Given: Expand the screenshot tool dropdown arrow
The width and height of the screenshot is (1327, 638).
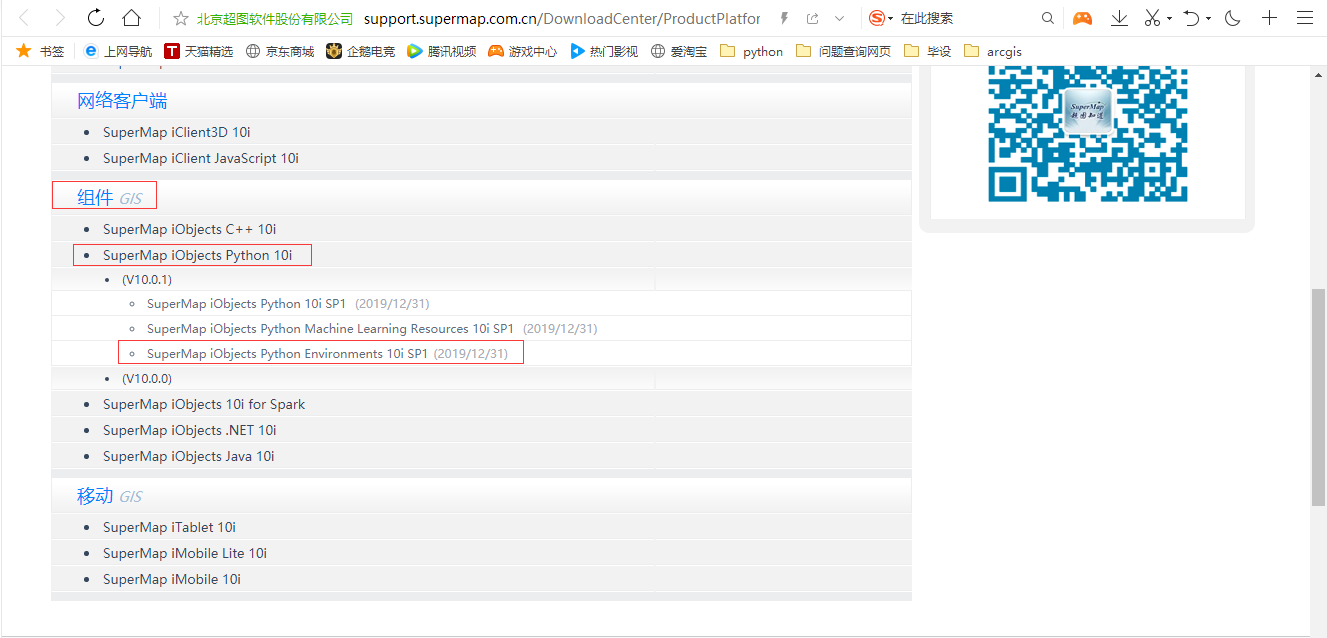Looking at the screenshot, I should 1170,19.
